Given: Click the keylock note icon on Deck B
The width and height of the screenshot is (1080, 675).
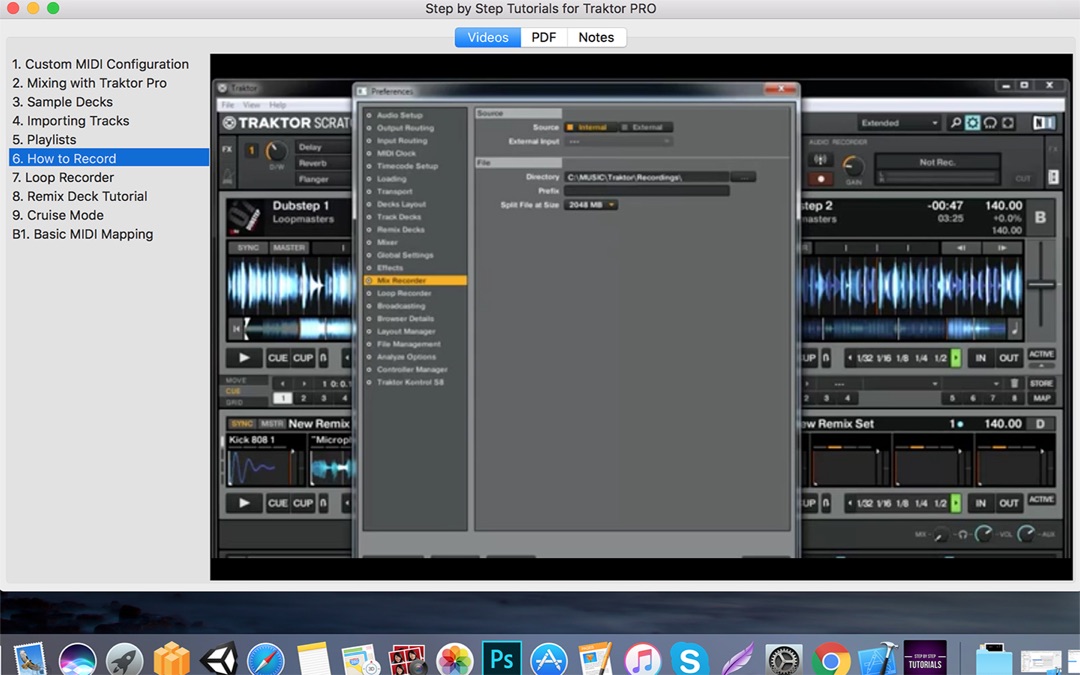Looking at the screenshot, I should [x=1014, y=329].
